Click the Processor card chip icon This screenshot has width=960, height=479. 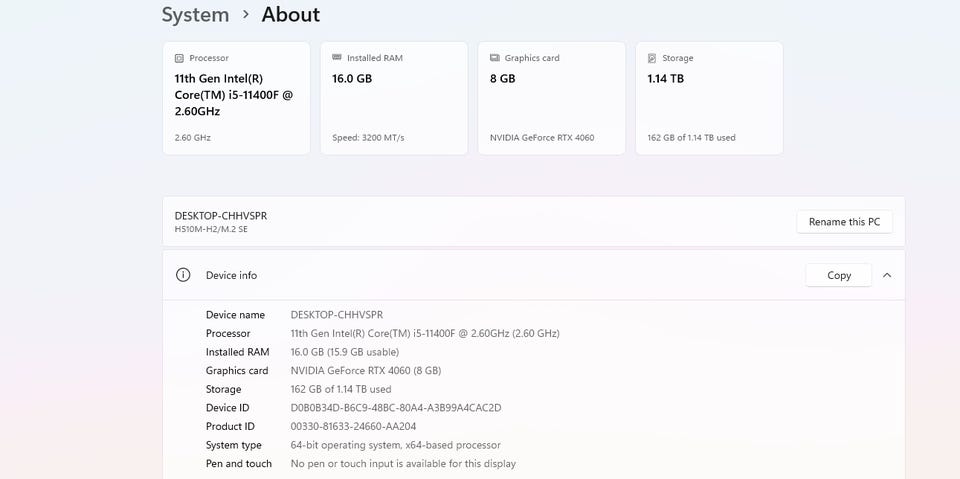point(179,58)
